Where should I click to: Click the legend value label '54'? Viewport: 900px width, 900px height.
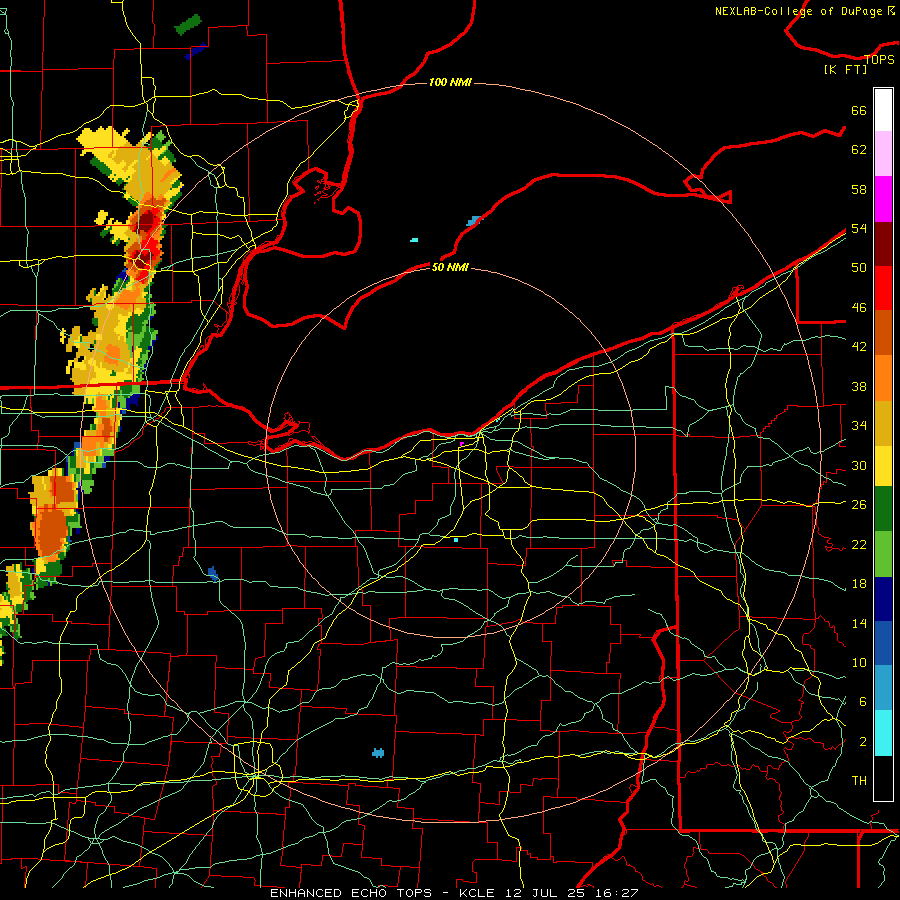pos(859,228)
